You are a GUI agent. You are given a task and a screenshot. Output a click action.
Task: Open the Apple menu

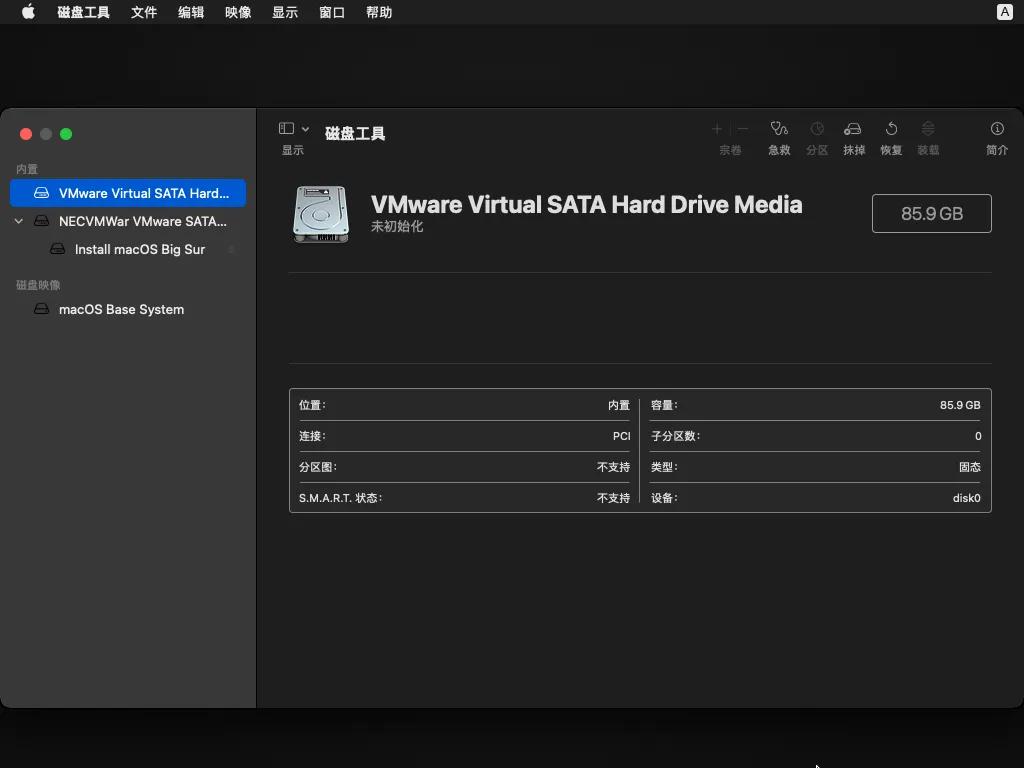[28, 12]
